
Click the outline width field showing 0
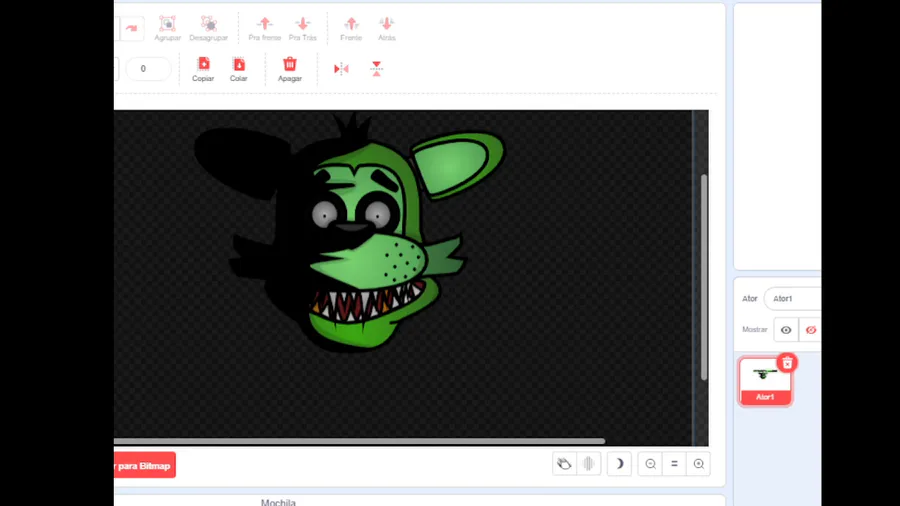pos(148,69)
